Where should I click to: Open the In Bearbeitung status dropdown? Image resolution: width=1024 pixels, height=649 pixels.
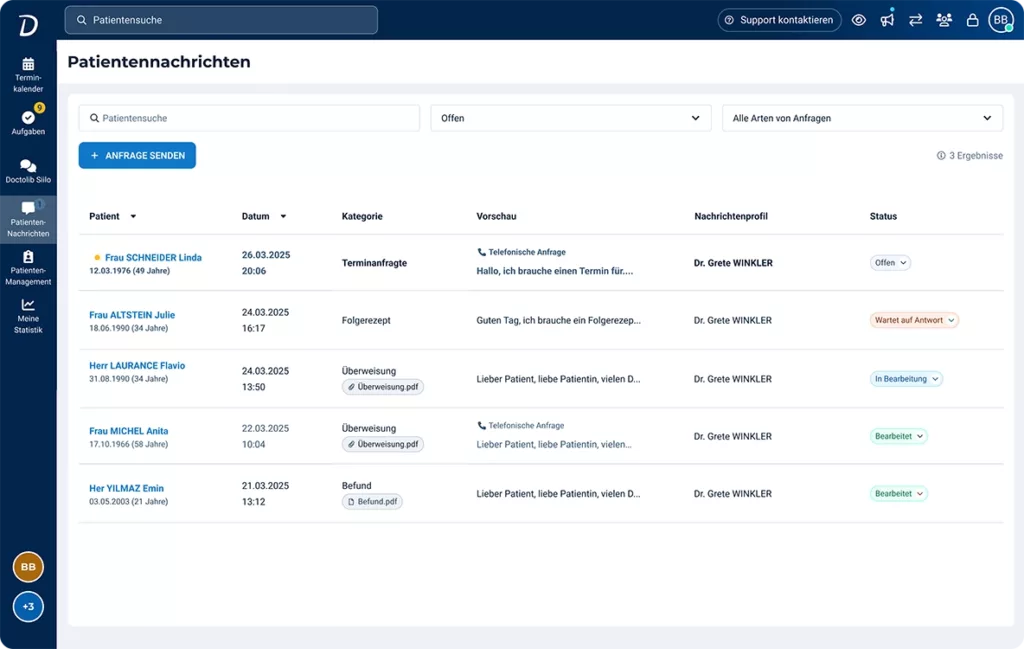pyautogui.click(x=906, y=379)
